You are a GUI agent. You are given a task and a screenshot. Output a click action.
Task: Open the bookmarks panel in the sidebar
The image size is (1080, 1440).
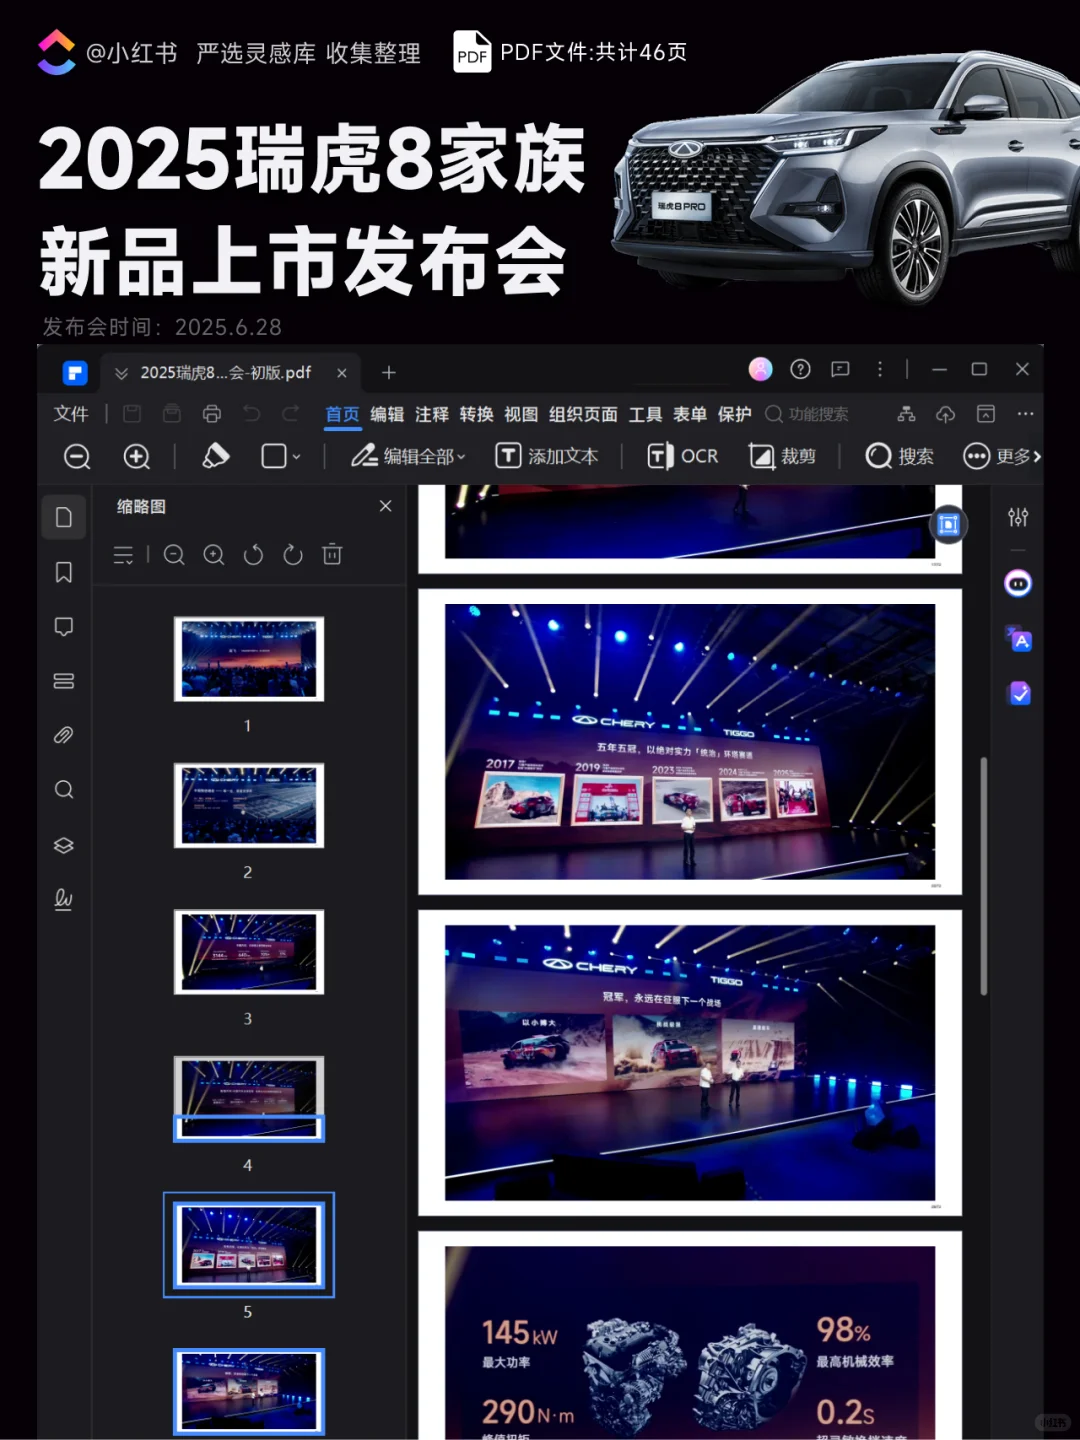[64, 572]
